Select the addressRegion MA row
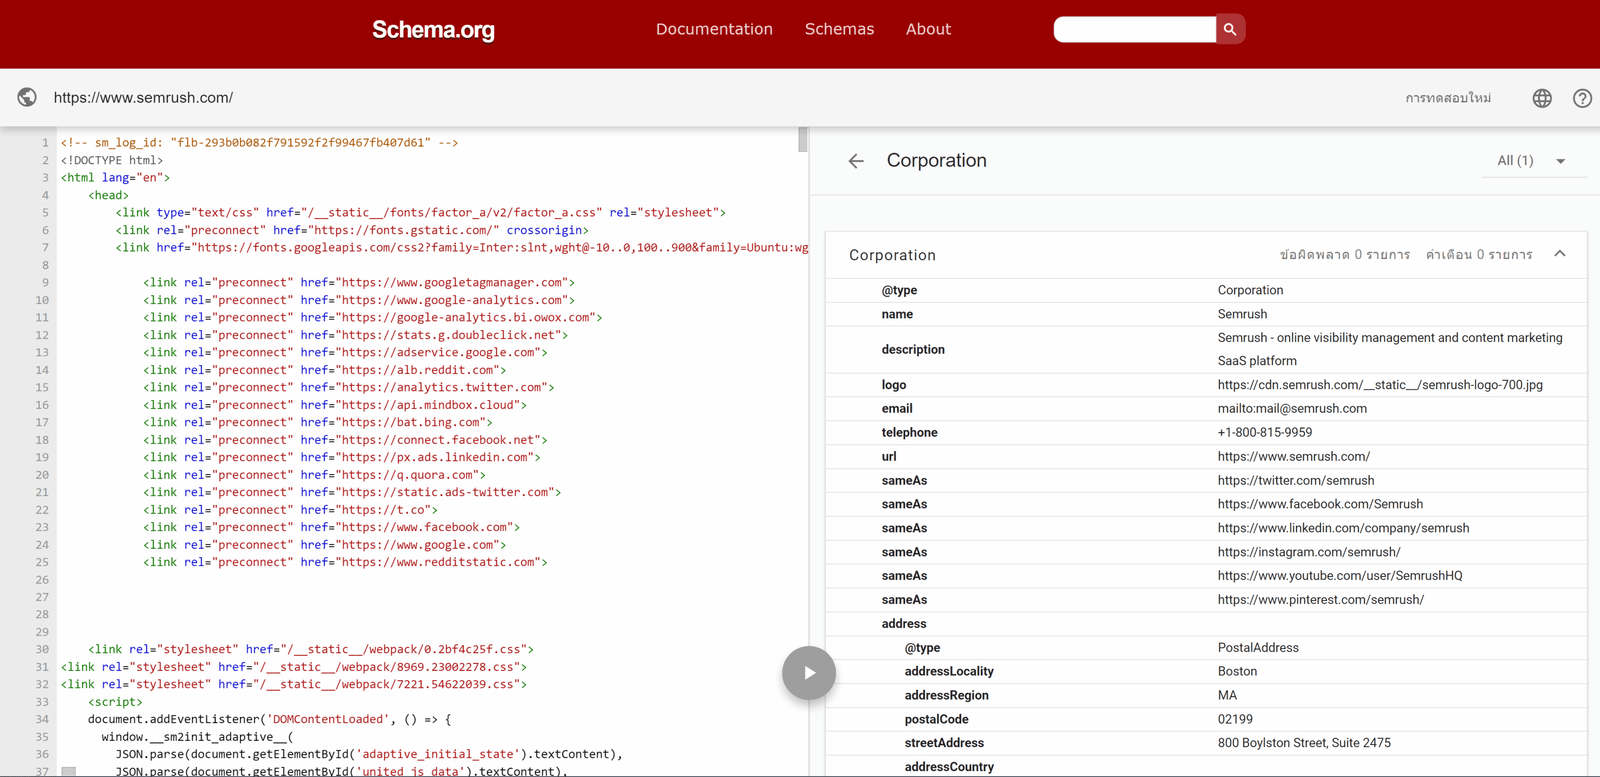The width and height of the screenshot is (1600, 777). click(1206, 696)
